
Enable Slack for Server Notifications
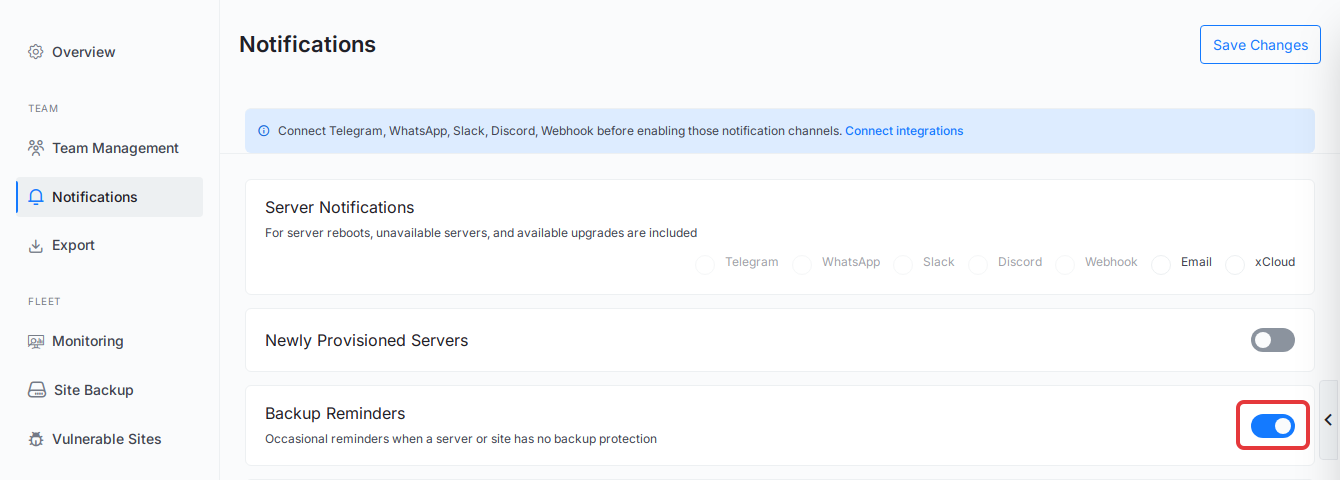pyautogui.click(x=903, y=264)
